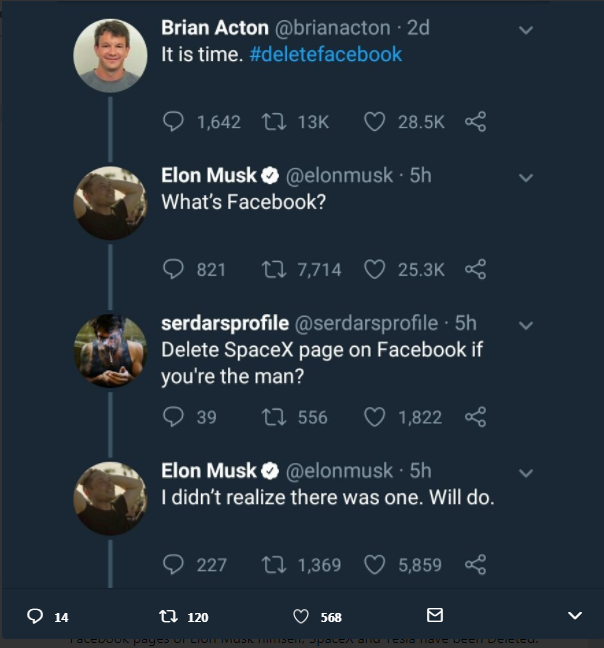Open more options on serdarsprofile's tweet

click(x=526, y=325)
